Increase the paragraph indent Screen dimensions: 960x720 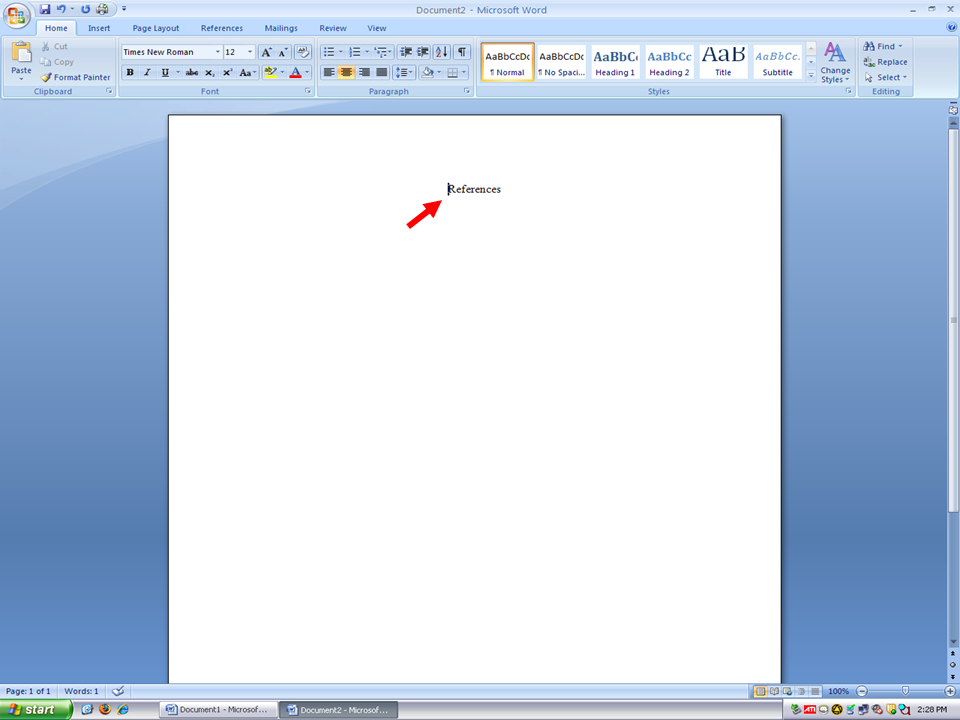click(422, 52)
